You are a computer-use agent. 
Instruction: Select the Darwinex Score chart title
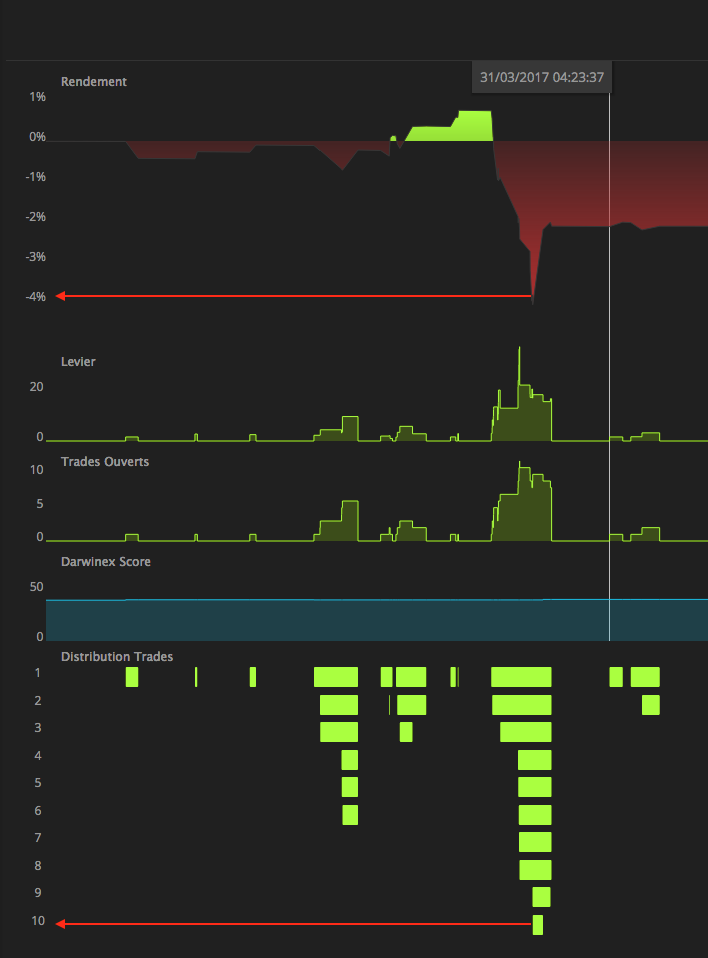click(106, 561)
